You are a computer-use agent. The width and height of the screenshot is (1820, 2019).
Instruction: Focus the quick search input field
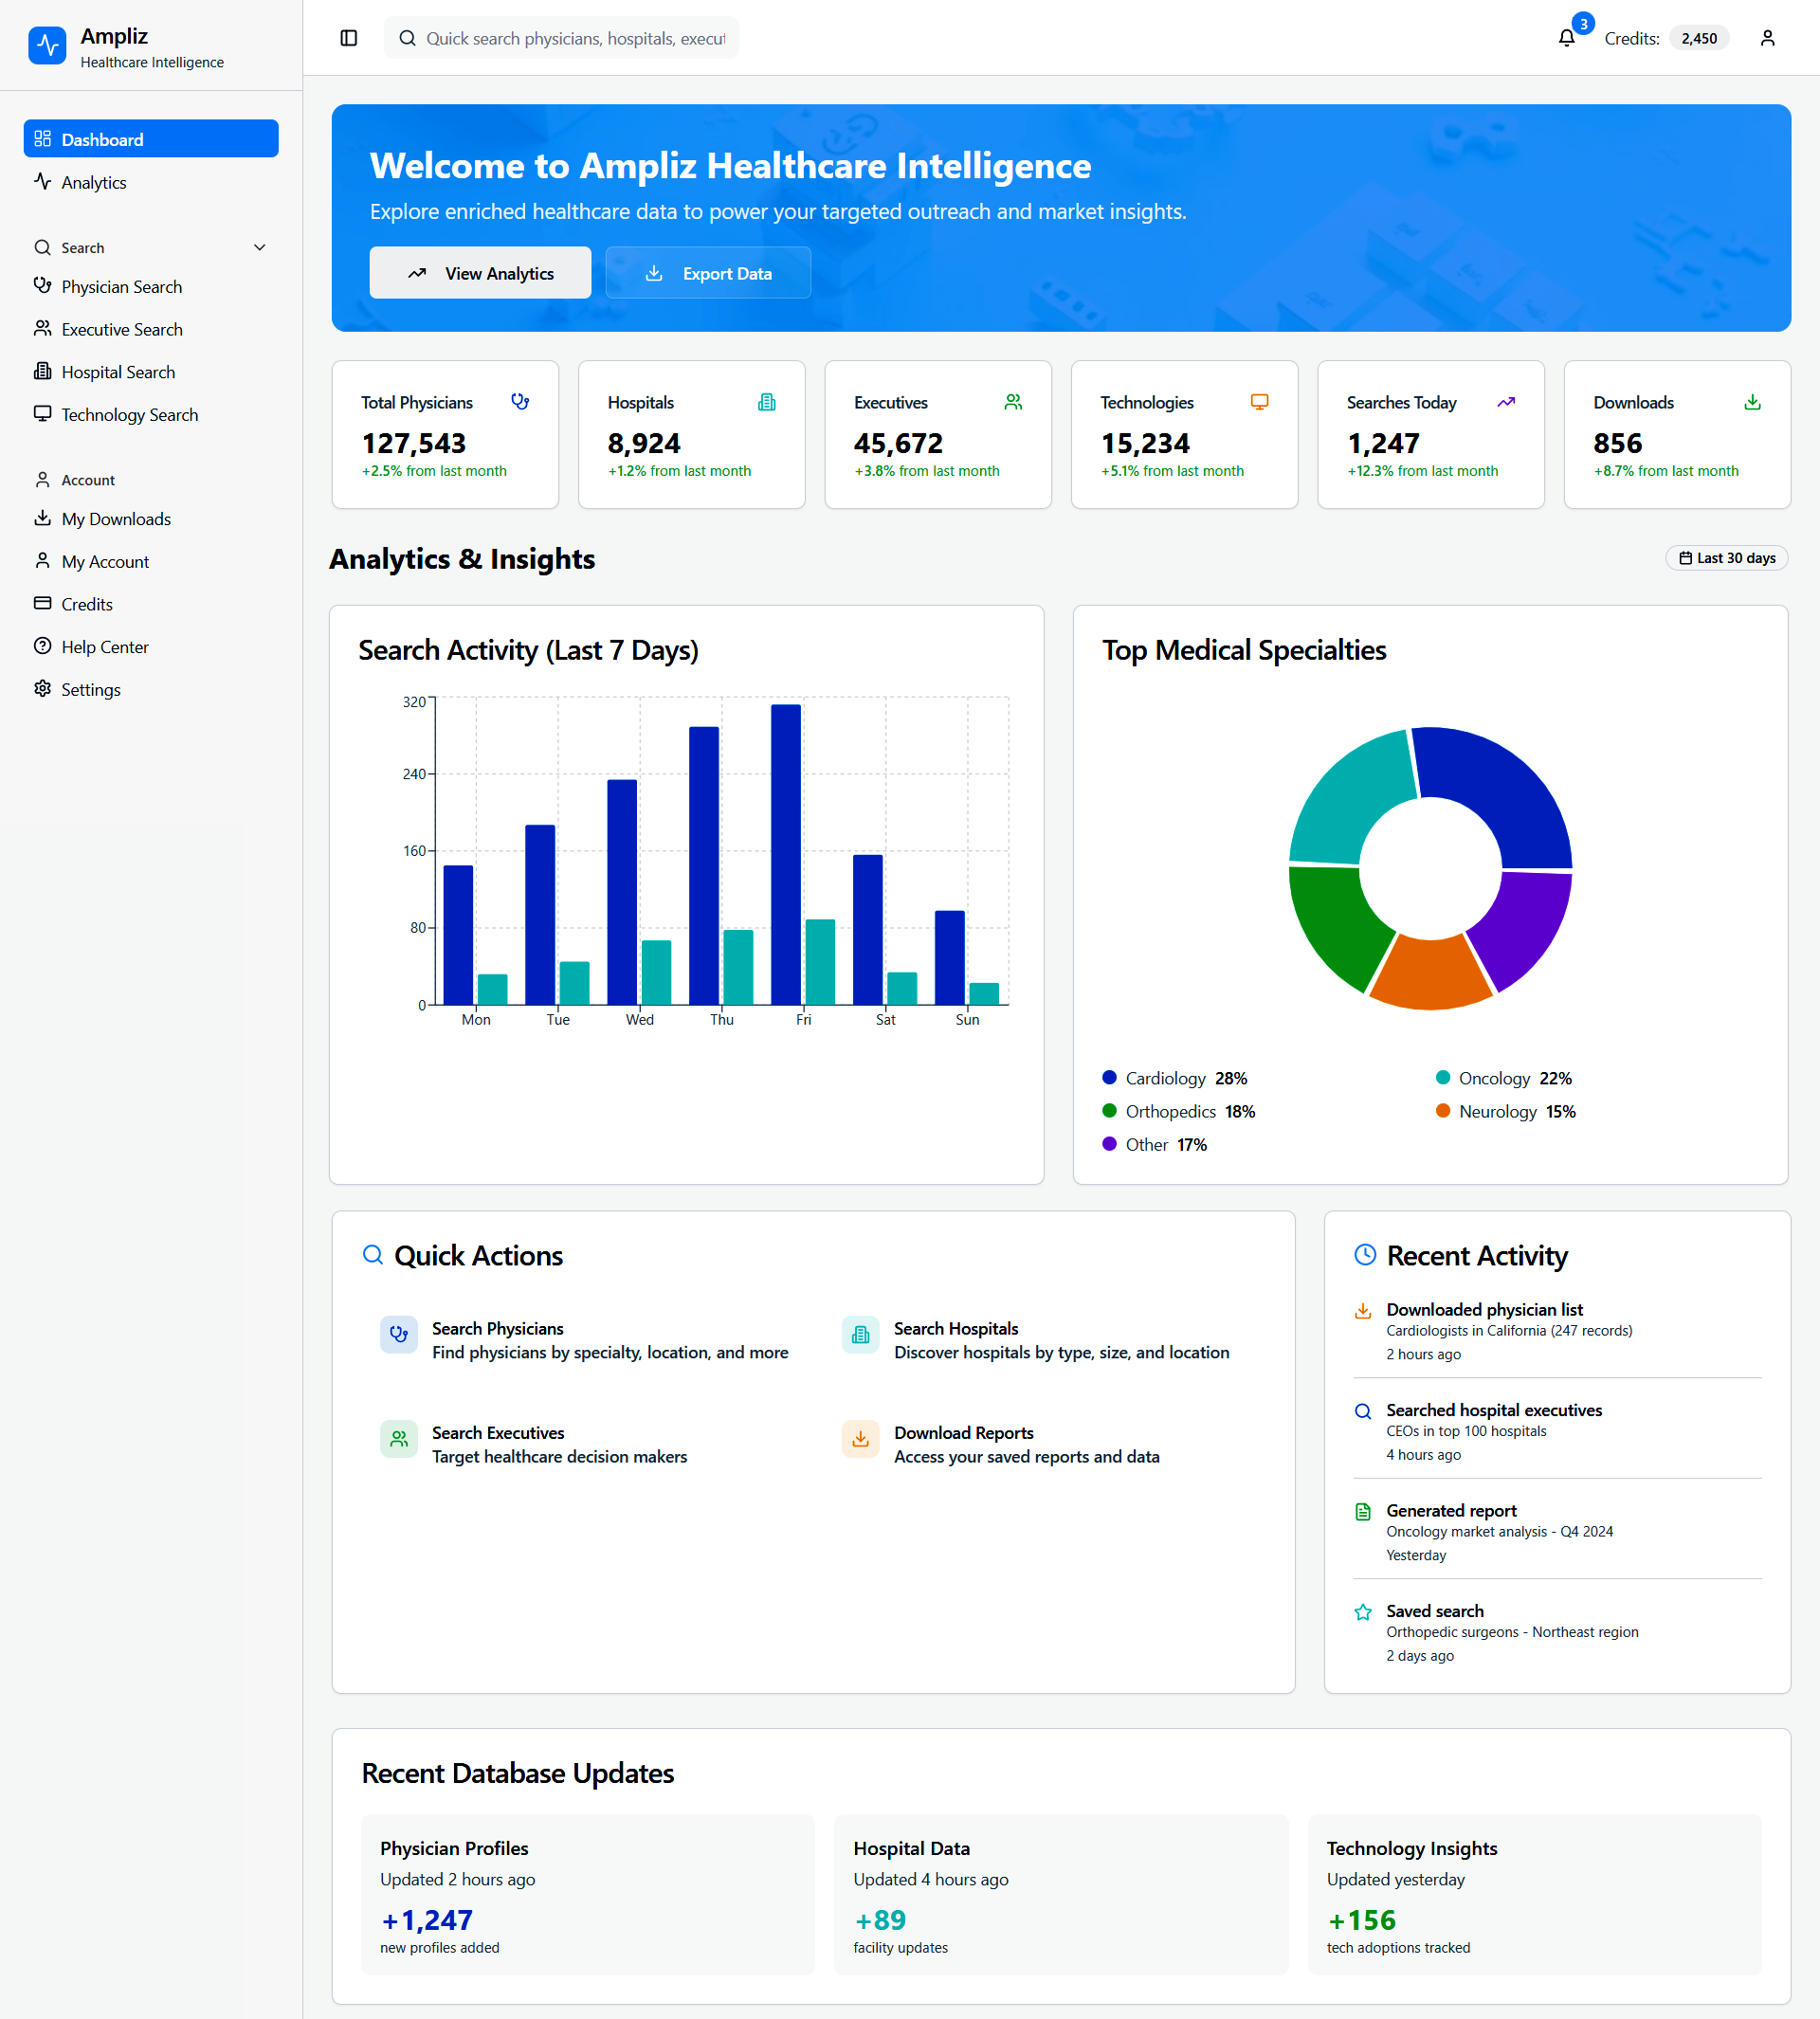pyautogui.click(x=575, y=38)
